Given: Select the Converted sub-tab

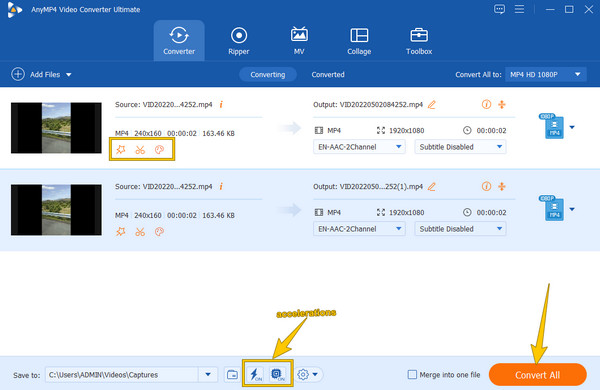Looking at the screenshot, I should pos(328,74).
